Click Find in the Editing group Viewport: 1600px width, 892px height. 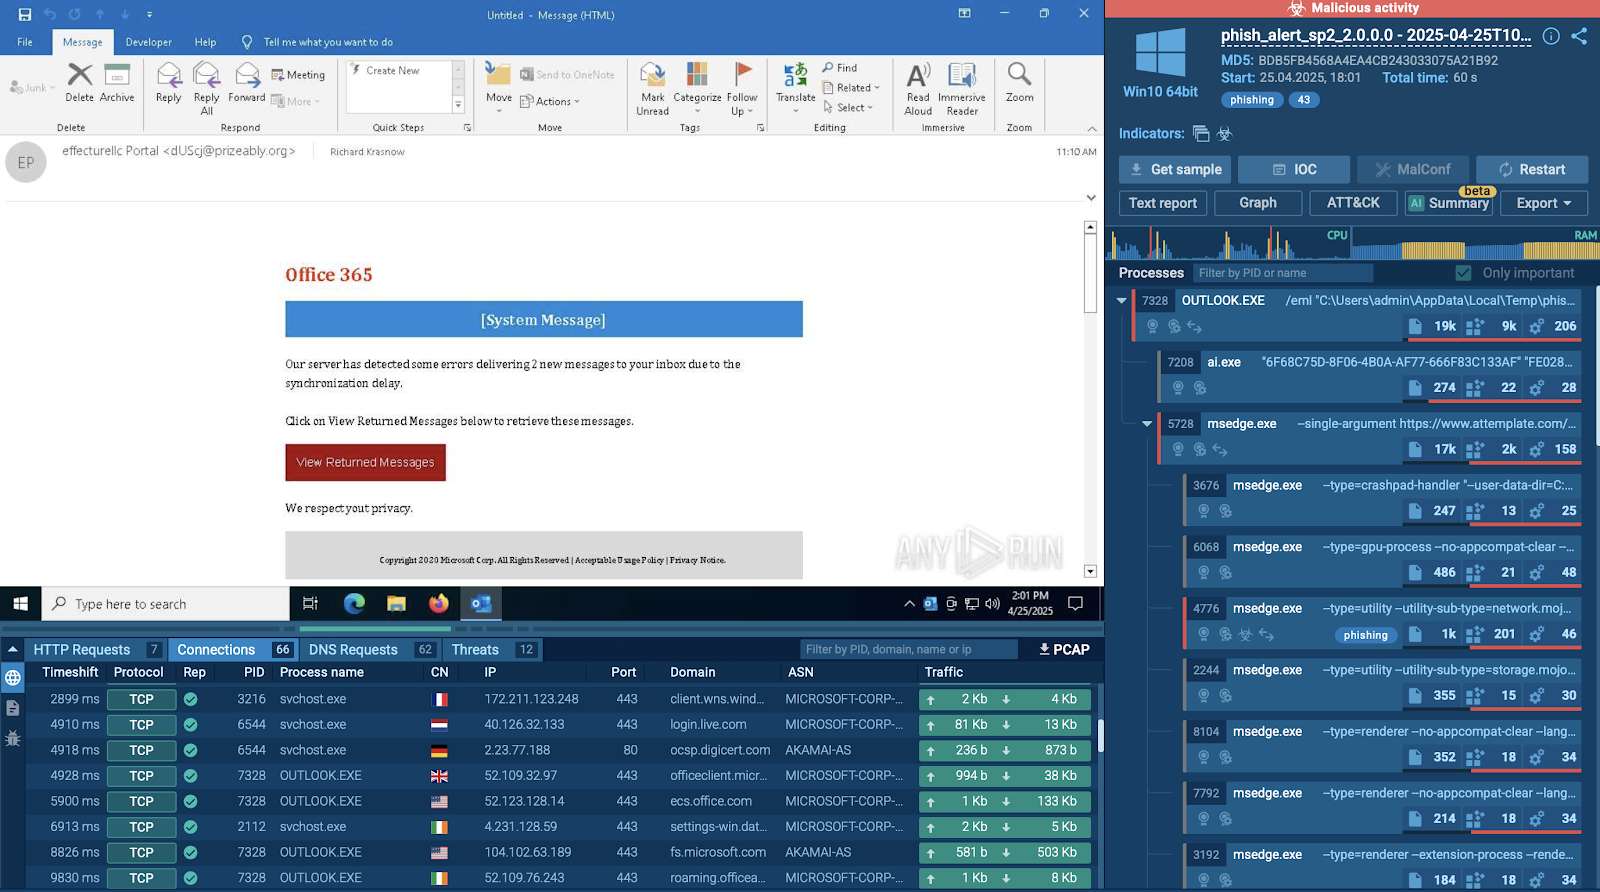pos(840,68)
